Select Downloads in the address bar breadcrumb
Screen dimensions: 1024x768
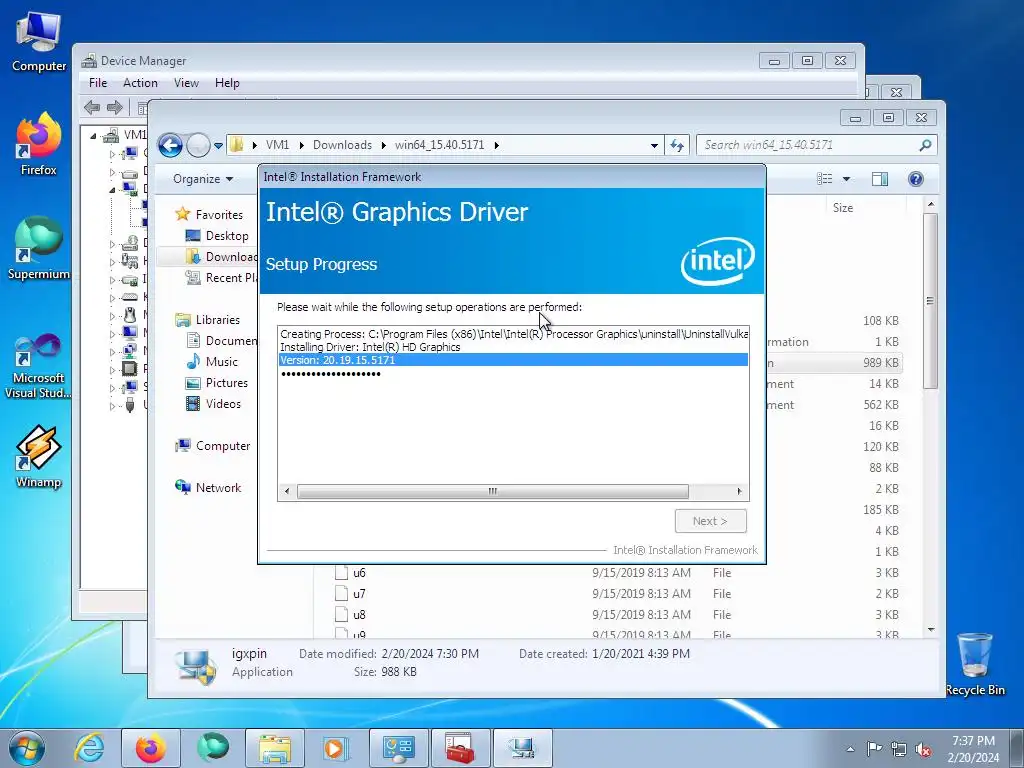point(342,145)
